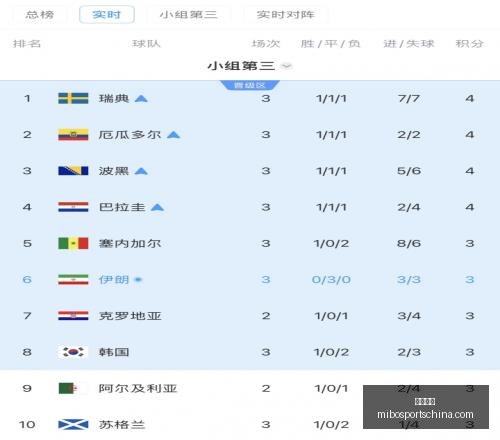
Task: Select rank number 9 for 阿尔及利亚
Action: (x=27, y=388)
